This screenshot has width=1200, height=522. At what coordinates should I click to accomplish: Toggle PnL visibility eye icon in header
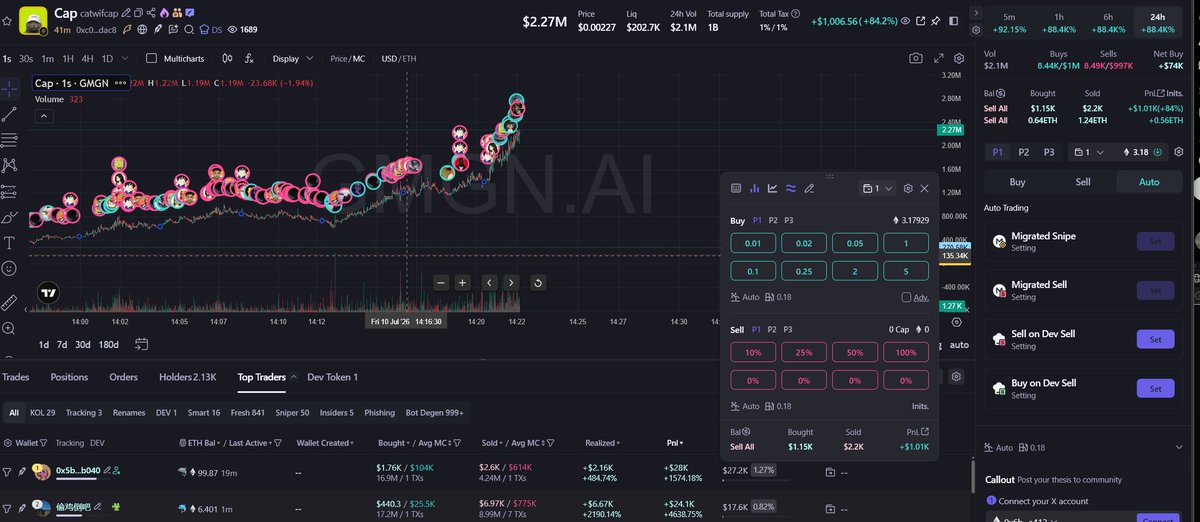click(x=905, y=20)
